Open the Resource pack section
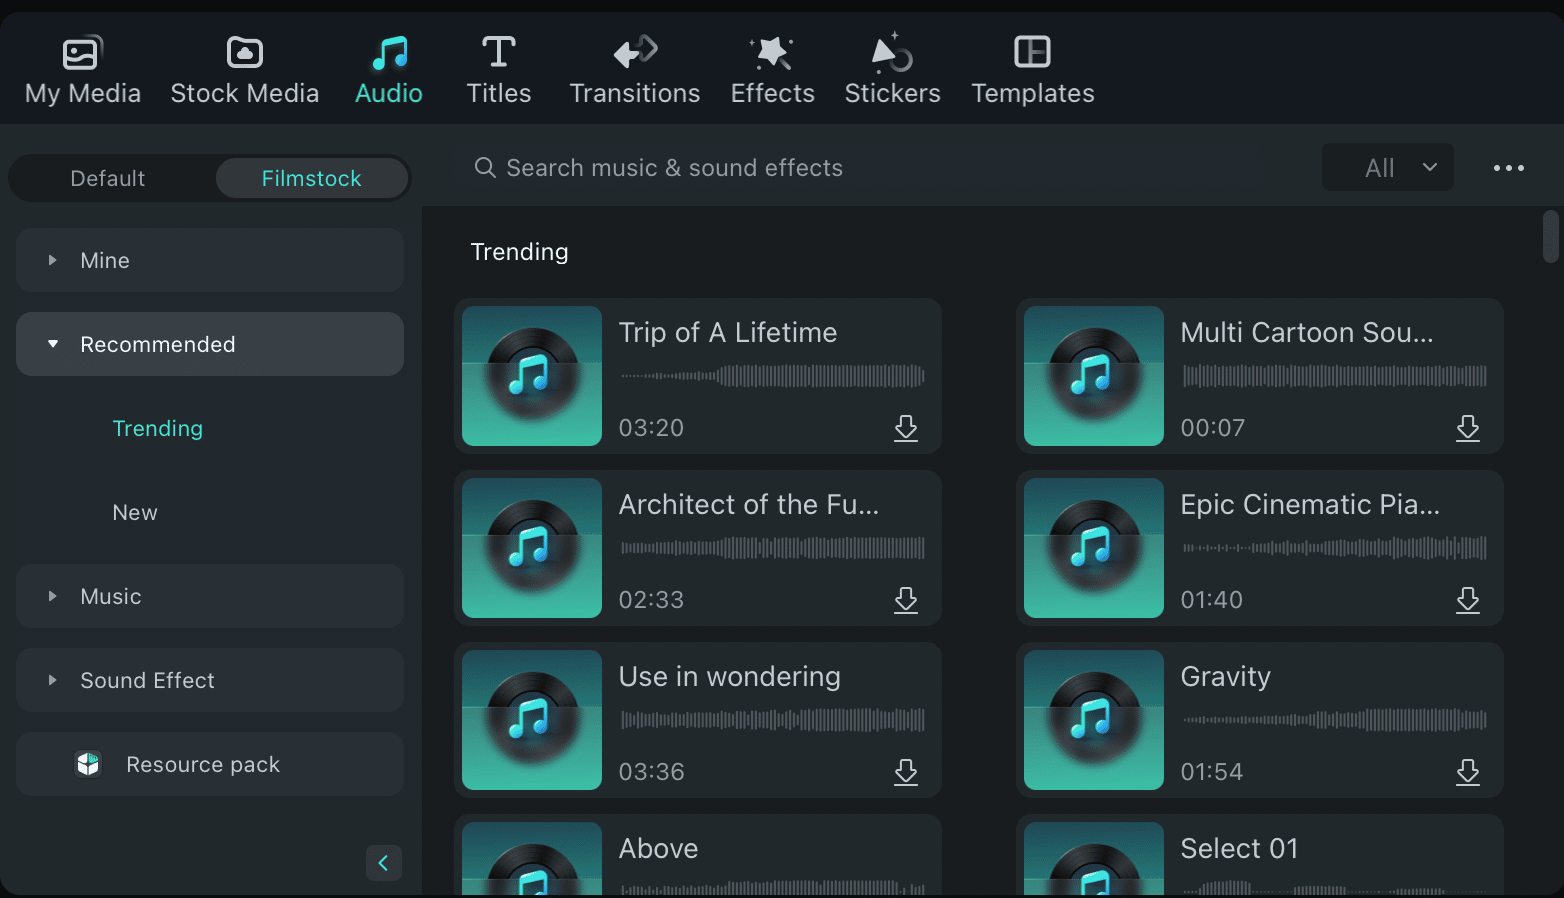Image resolution: width=1564 pixels, height=898 pixels. (210, 764)
